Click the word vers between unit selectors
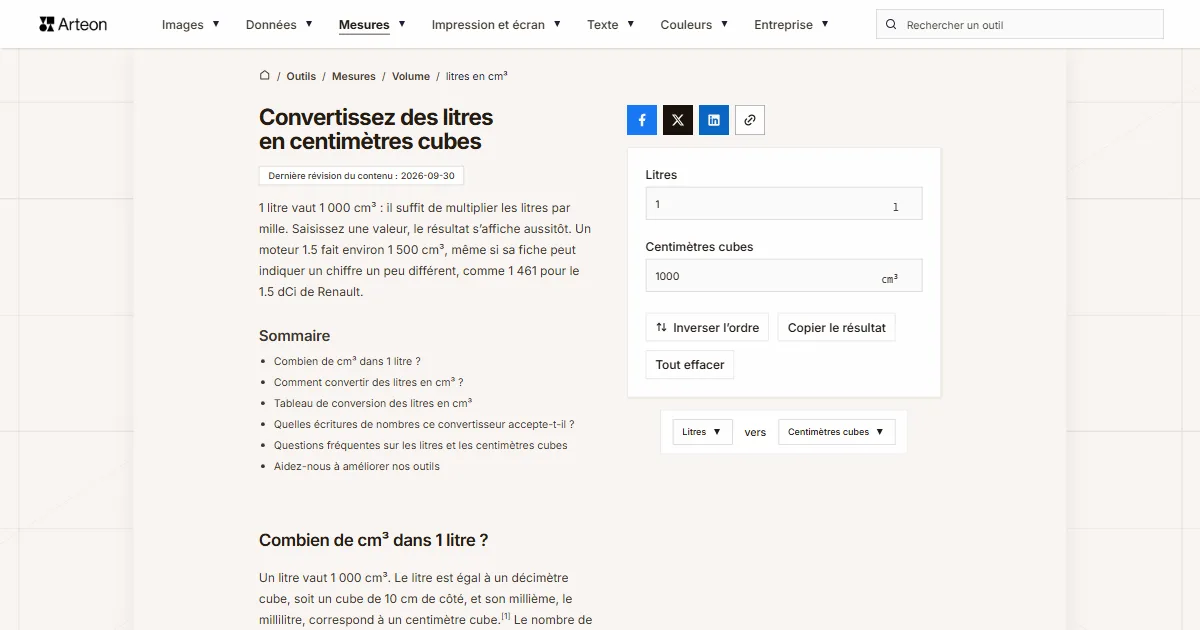 click(x=755, y=432)
